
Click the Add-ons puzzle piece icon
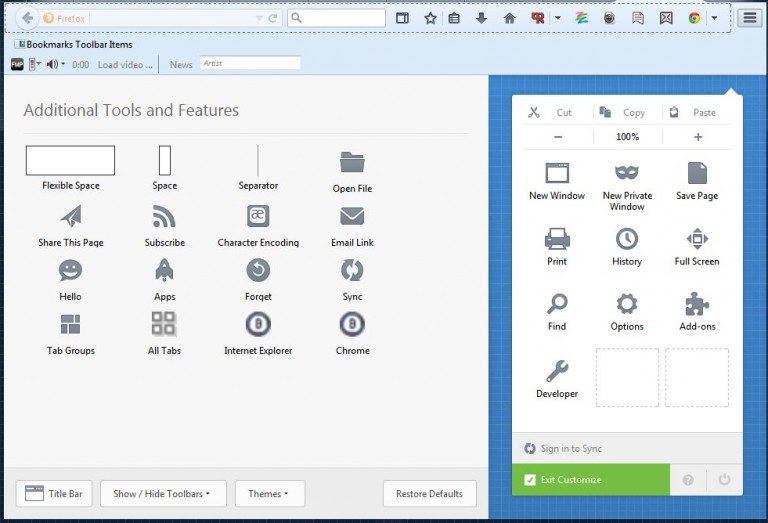pos(697,304)
